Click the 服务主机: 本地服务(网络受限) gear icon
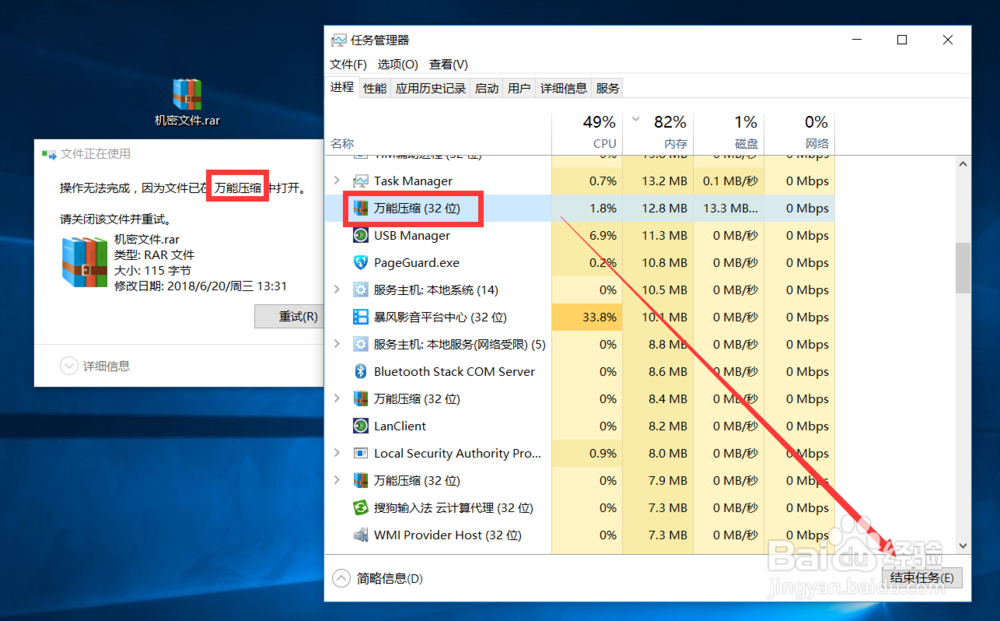This screenshot has width=1000, height=621. pyautogui.click(x=360, y=344)
